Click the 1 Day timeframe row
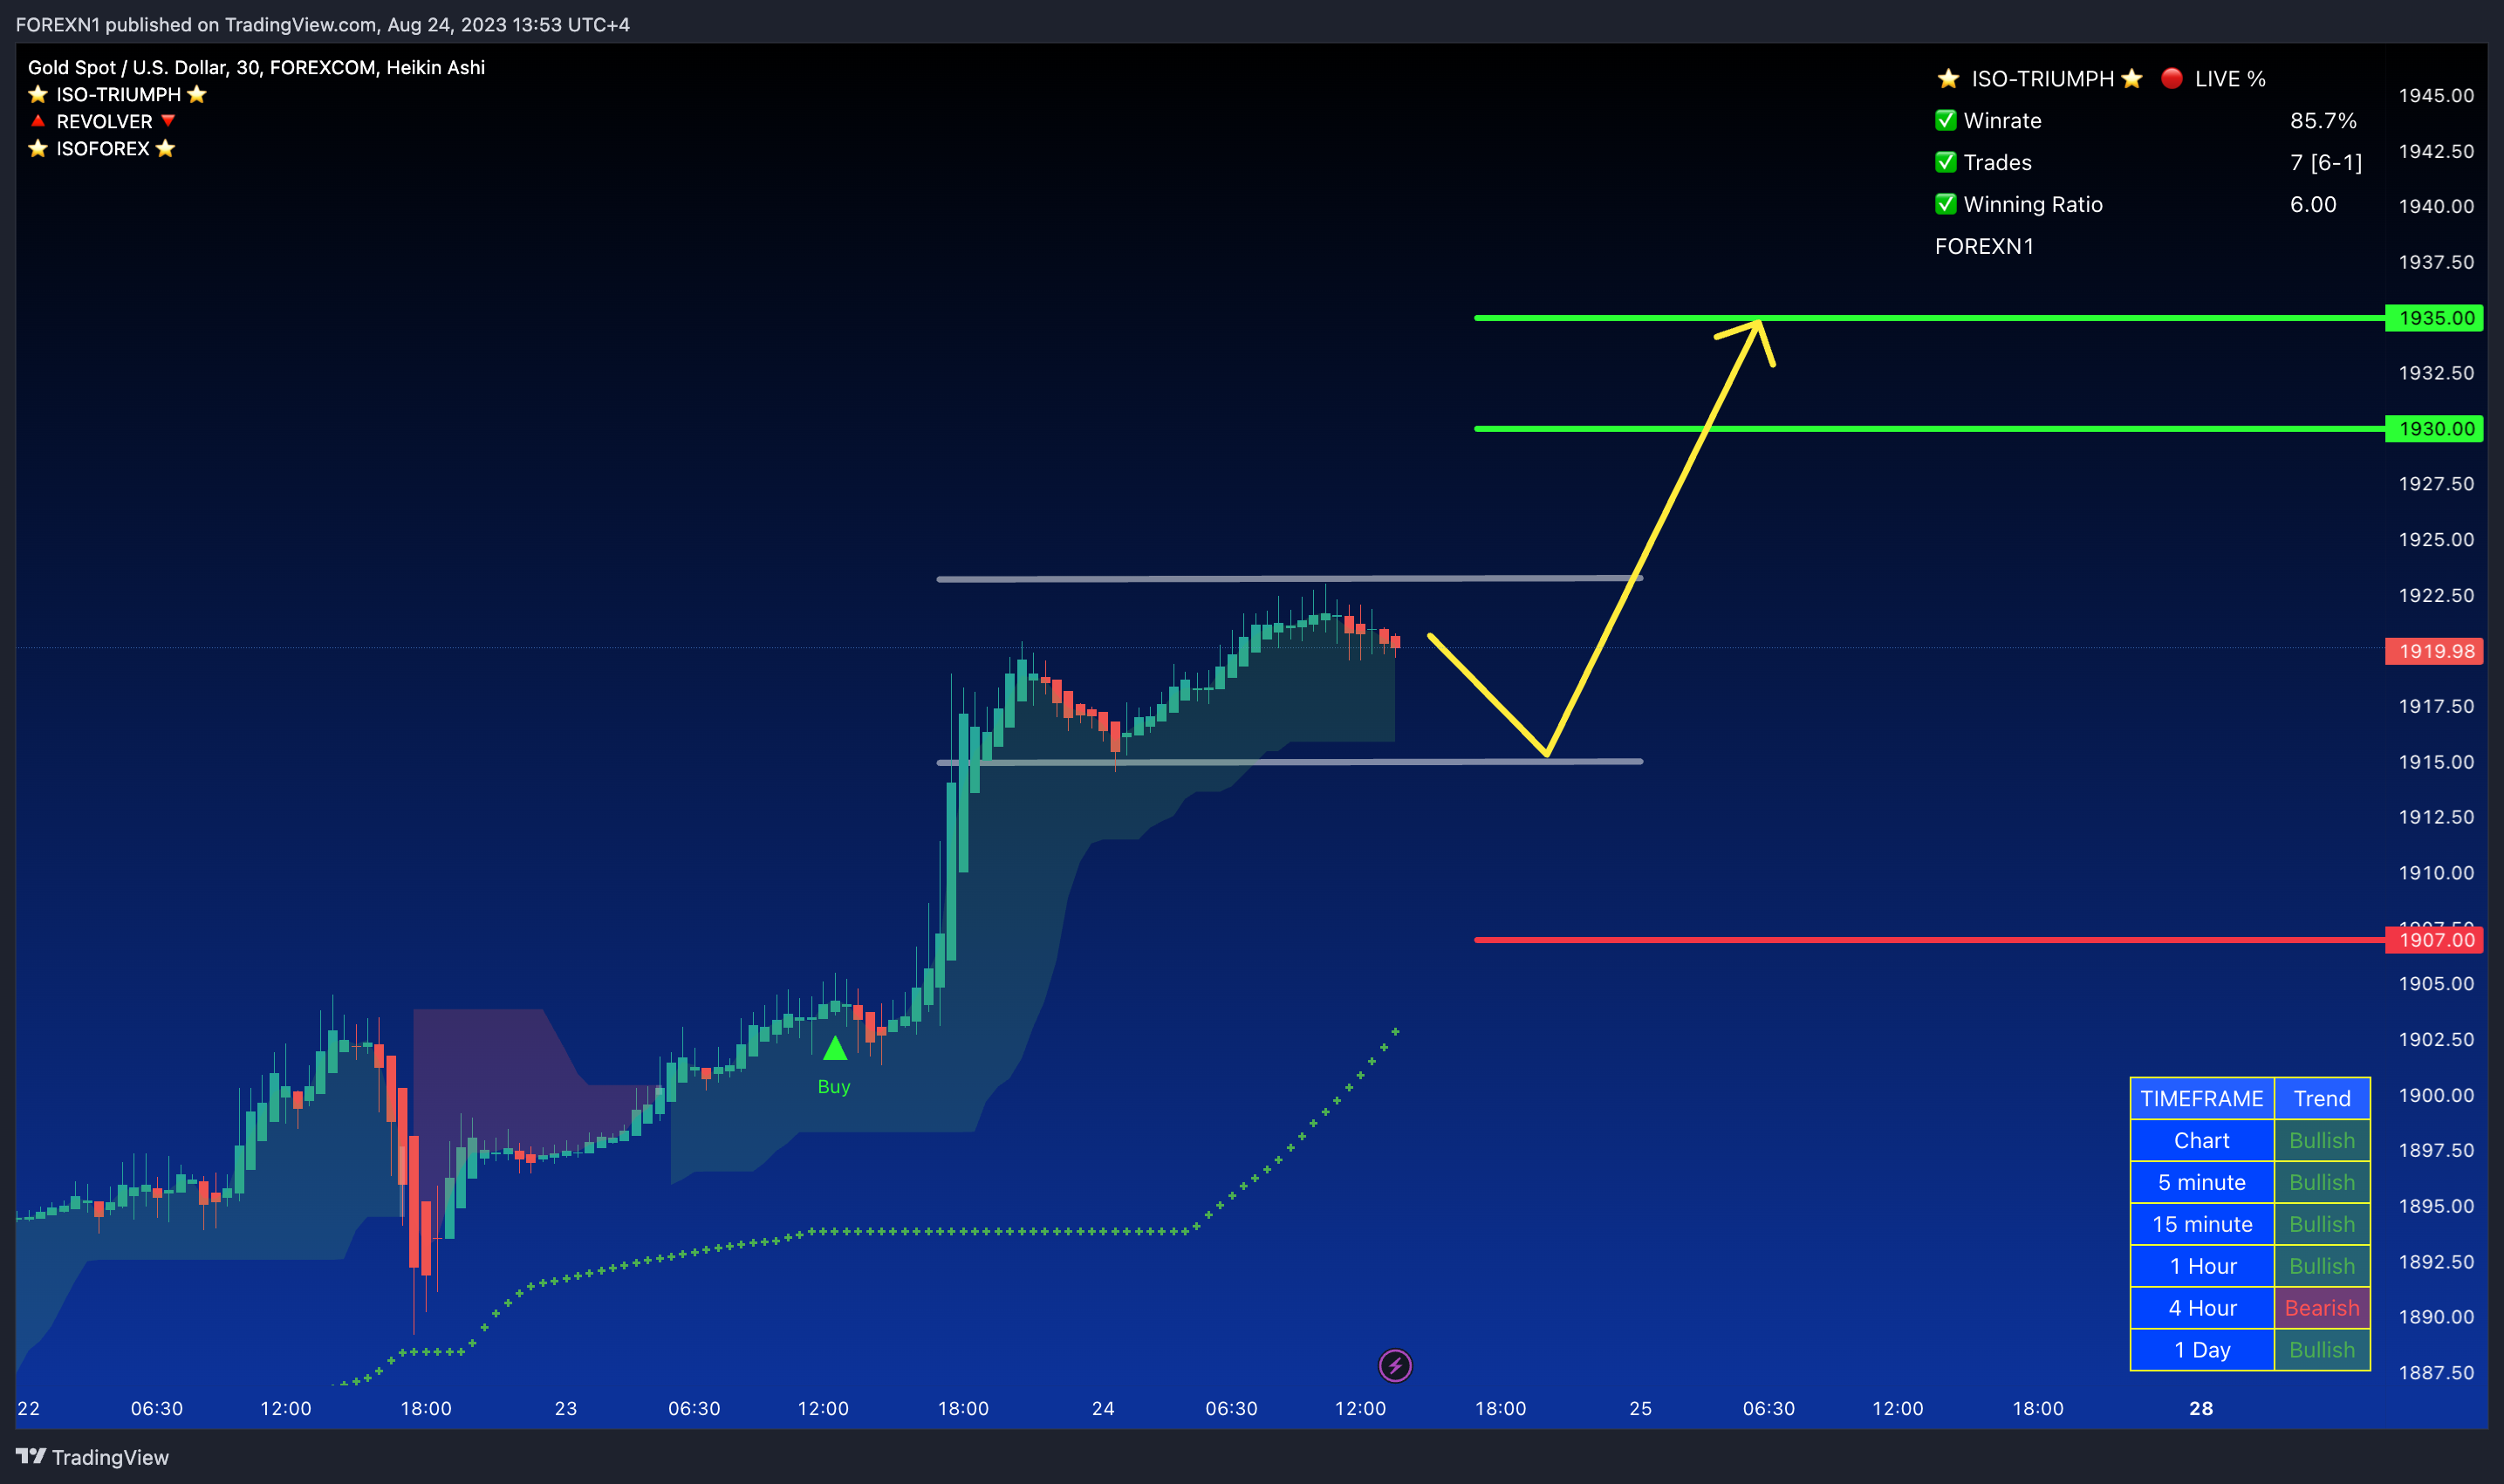 (2250, 1350)
